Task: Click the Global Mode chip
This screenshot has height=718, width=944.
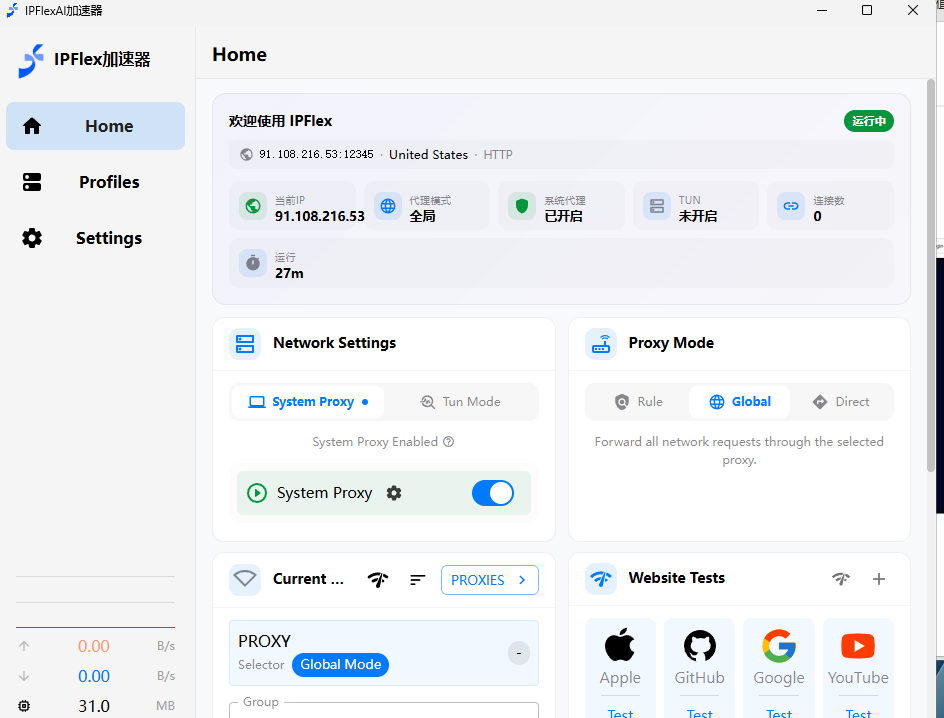Action: 341,664
